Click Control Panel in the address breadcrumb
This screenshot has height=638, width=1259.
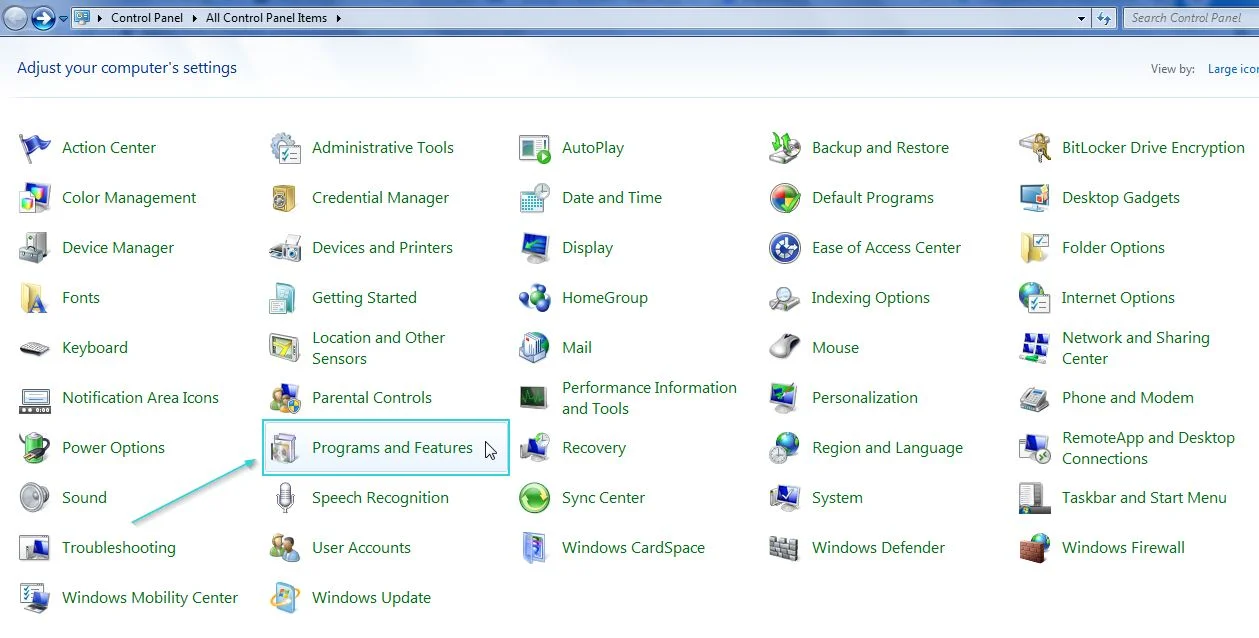[x=147, y=18]
